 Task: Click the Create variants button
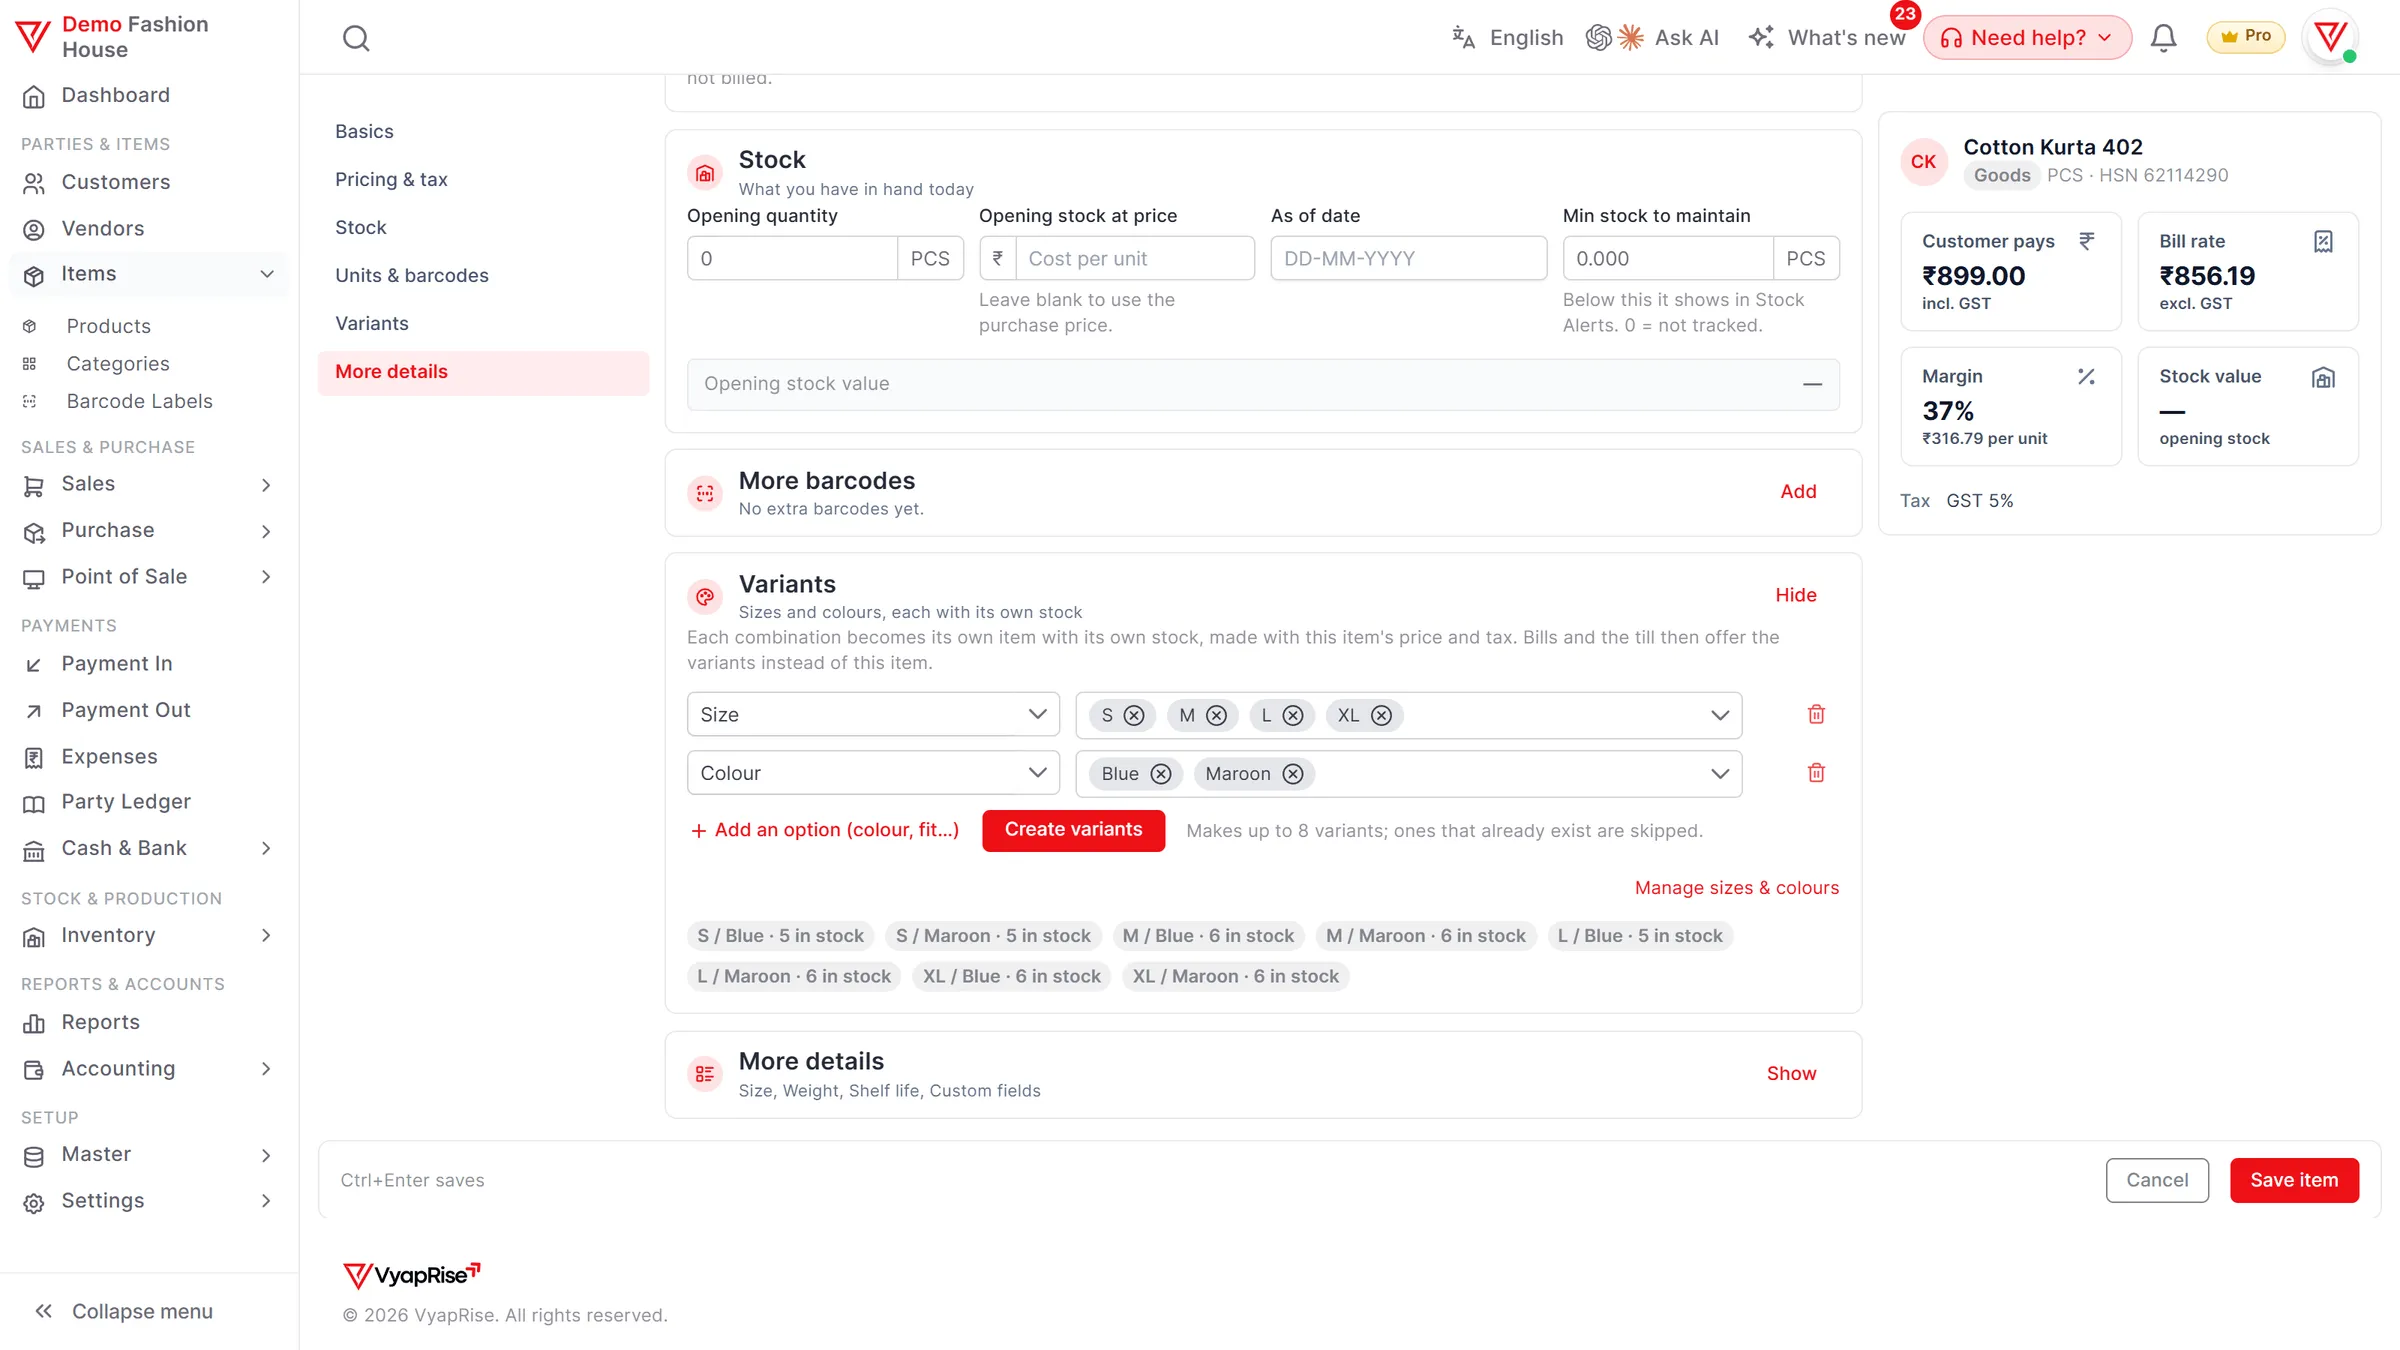click(x=1073, y=830)
